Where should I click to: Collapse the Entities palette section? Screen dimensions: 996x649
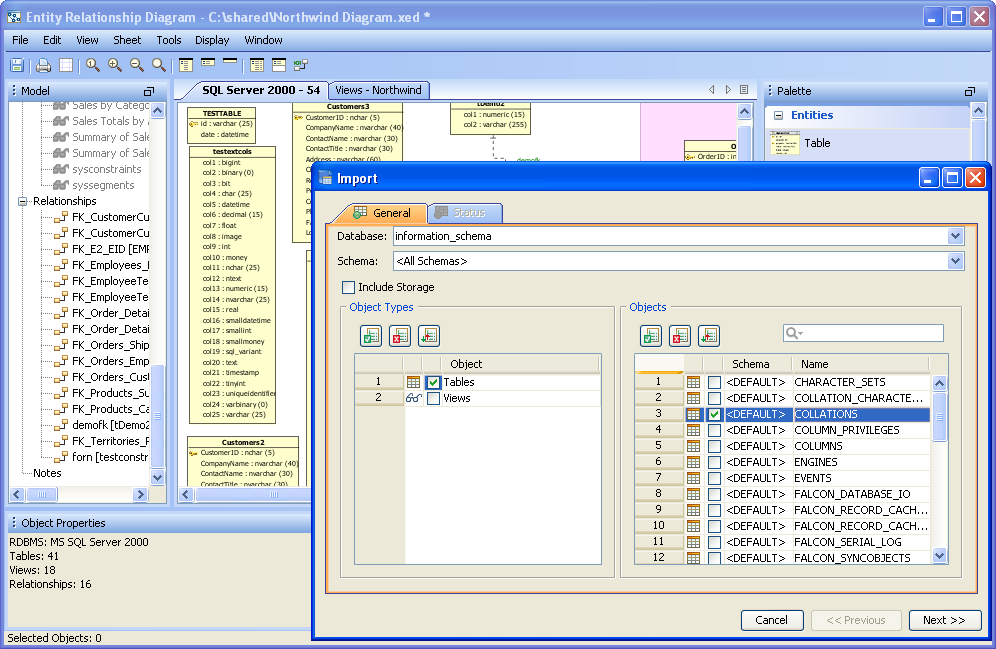[x=778, y=116]
